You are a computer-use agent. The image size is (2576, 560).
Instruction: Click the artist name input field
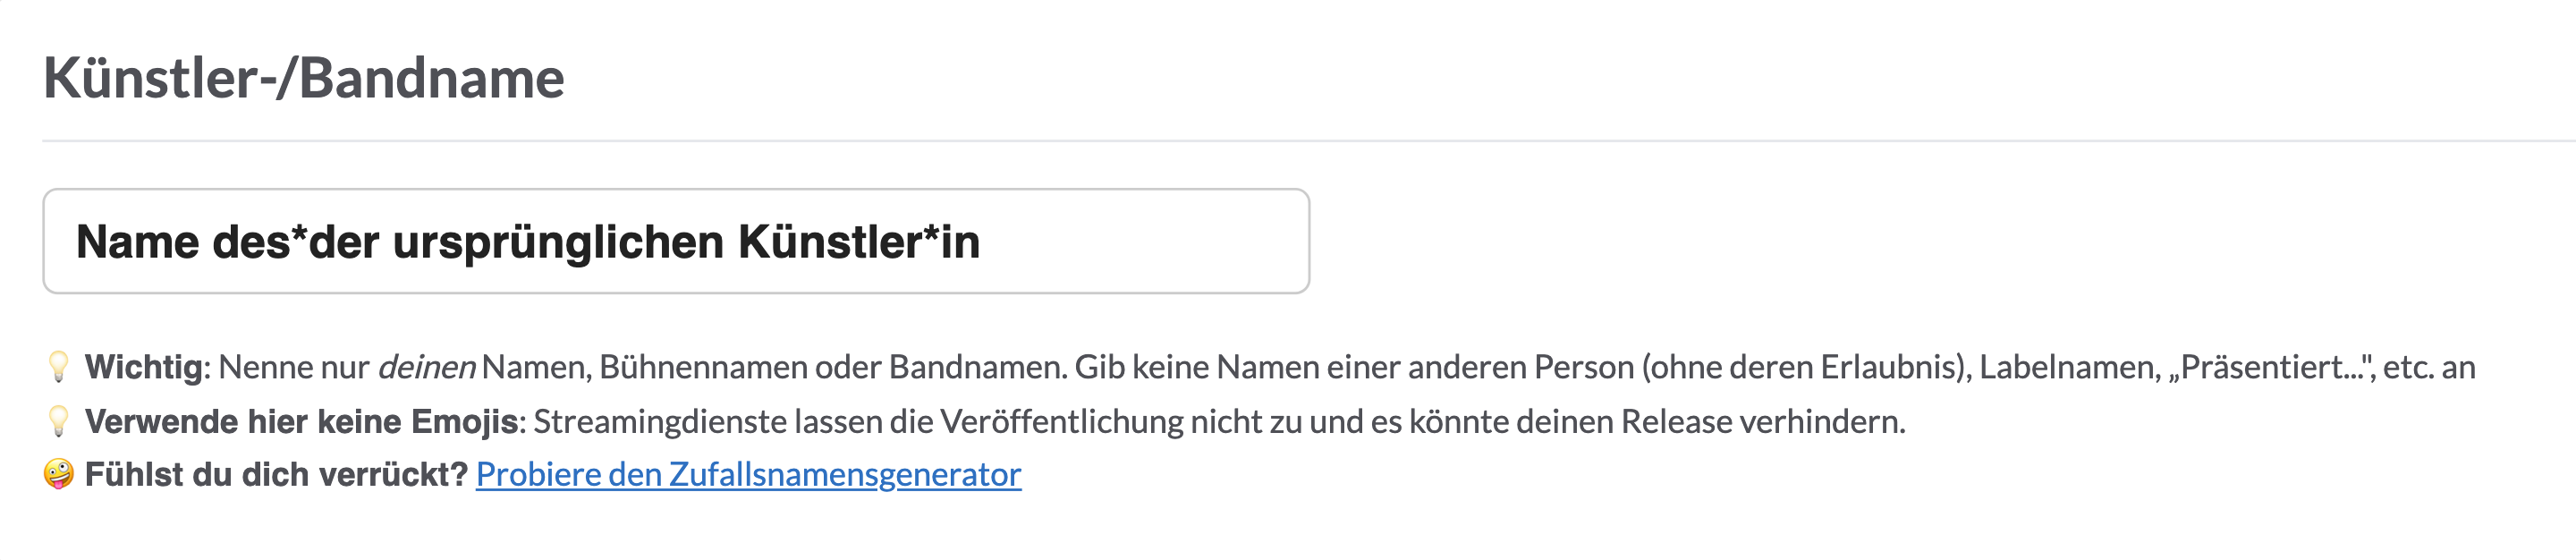tap(676, 241)
